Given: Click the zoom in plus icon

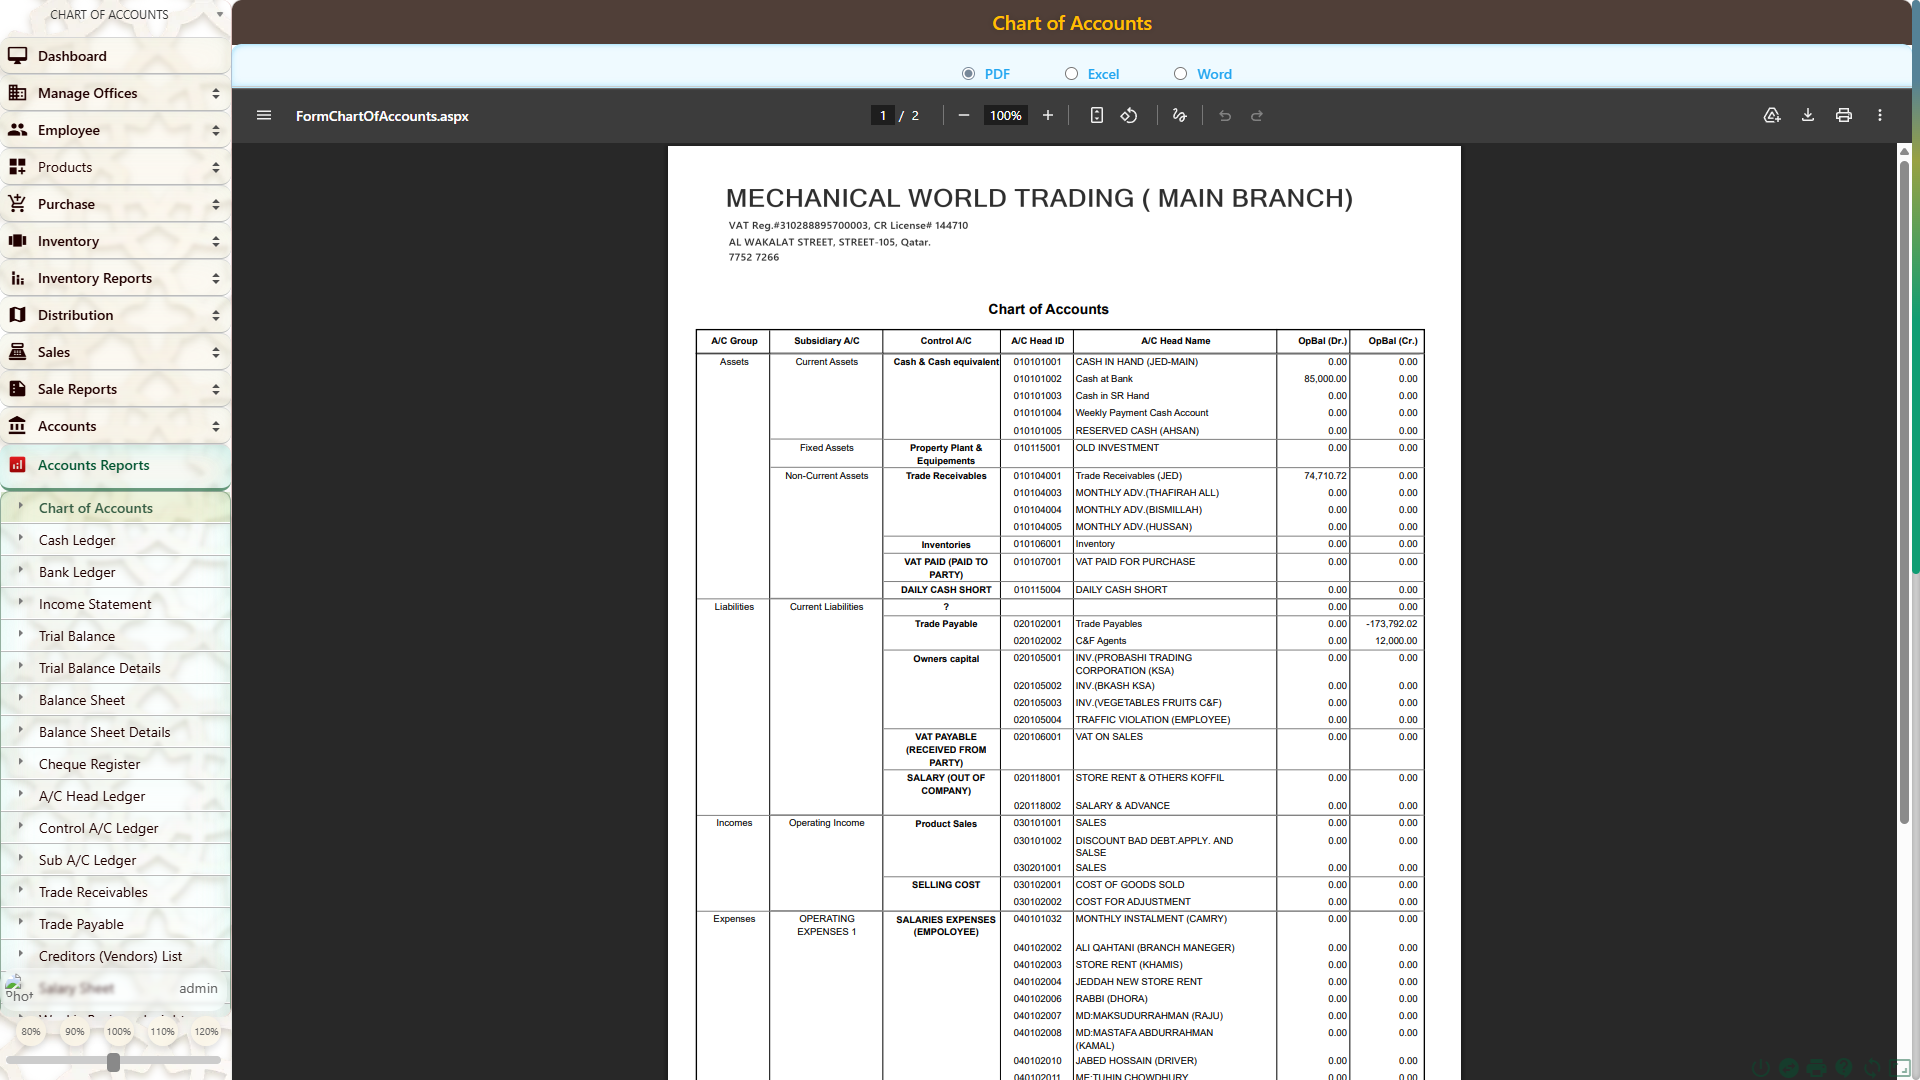Looking at the screenshot, I should coord(1048,116).
